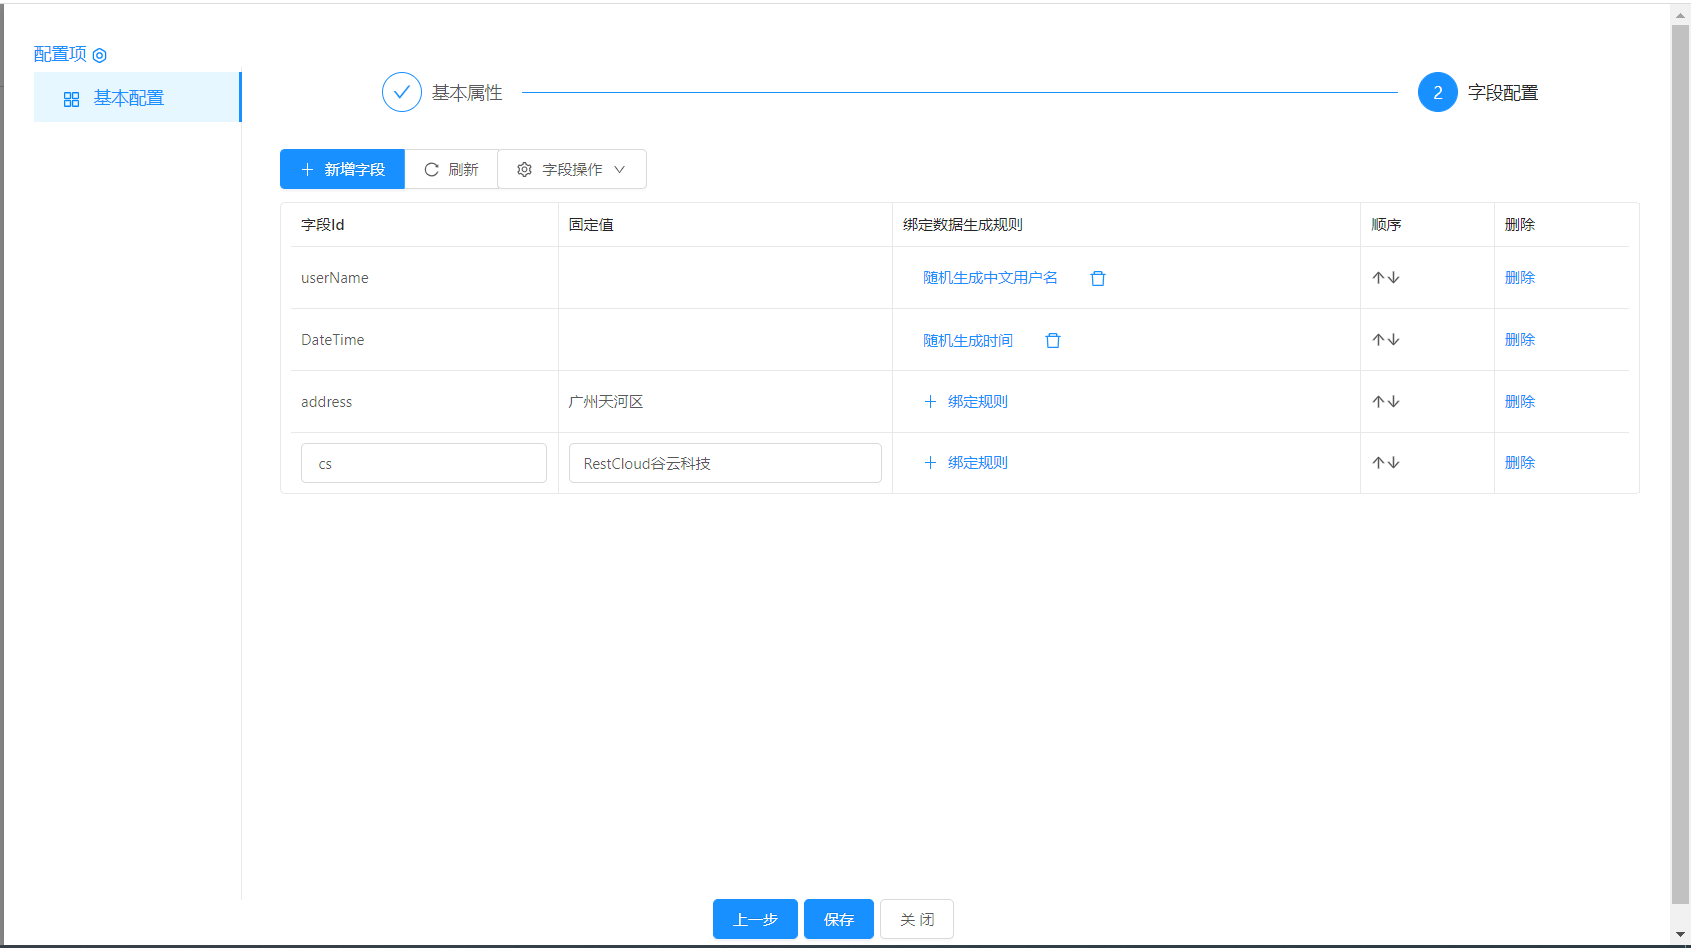Move DateTime row down with down arrow

1394,340
